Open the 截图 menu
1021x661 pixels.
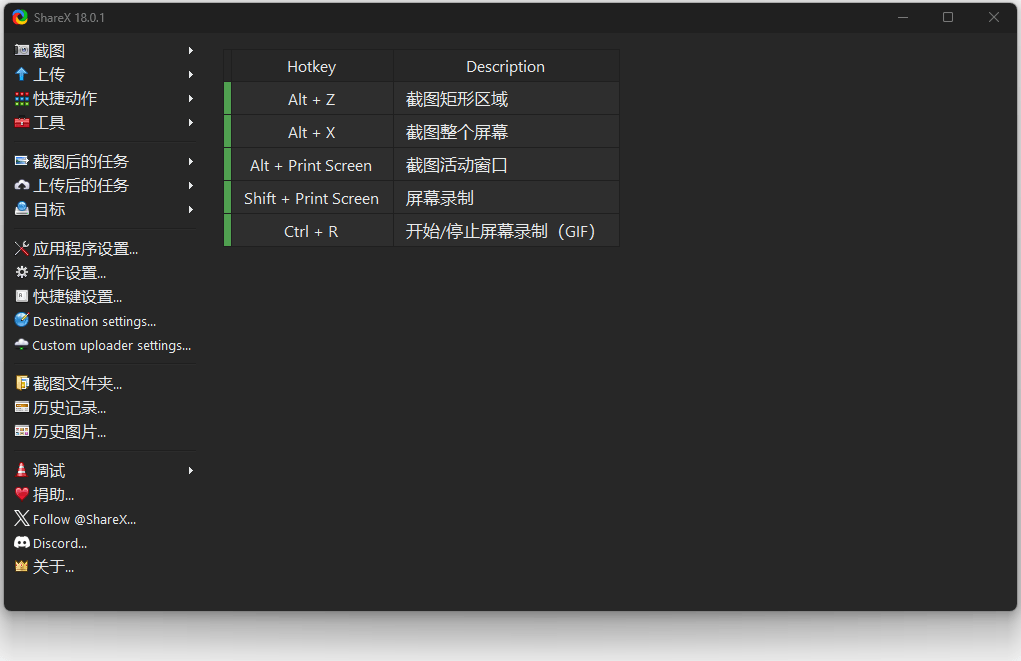[104, 51]
